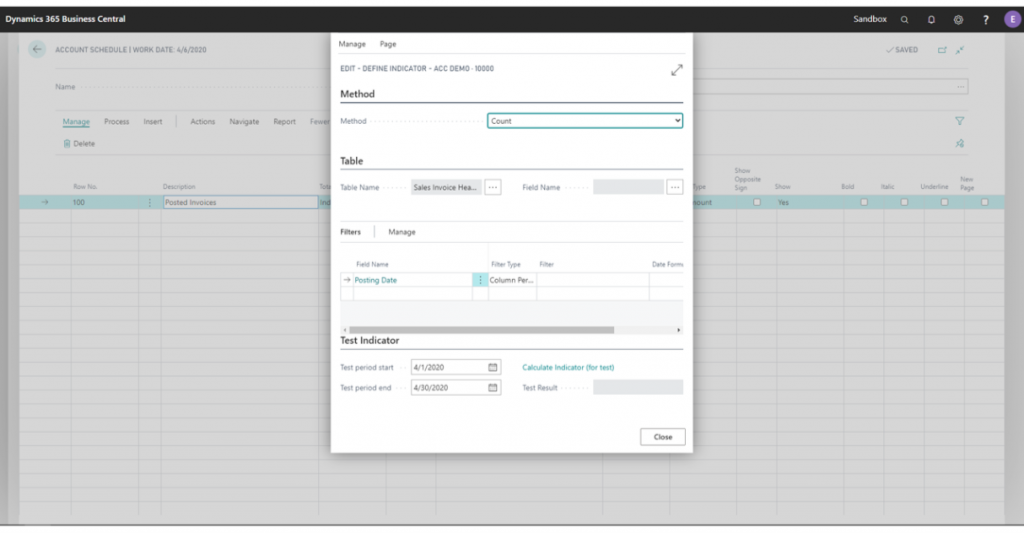Open Table Name lookup ellipsis button
The height and width of the screenshot is (533, 1024).
pyautogui.click(x=493, y=187)
